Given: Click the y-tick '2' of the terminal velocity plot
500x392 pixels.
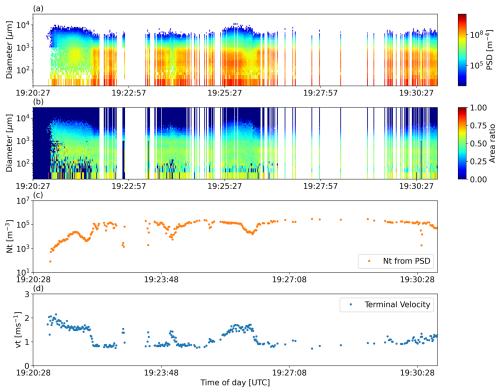Looking at the screenshot, I should pos(27,318).
